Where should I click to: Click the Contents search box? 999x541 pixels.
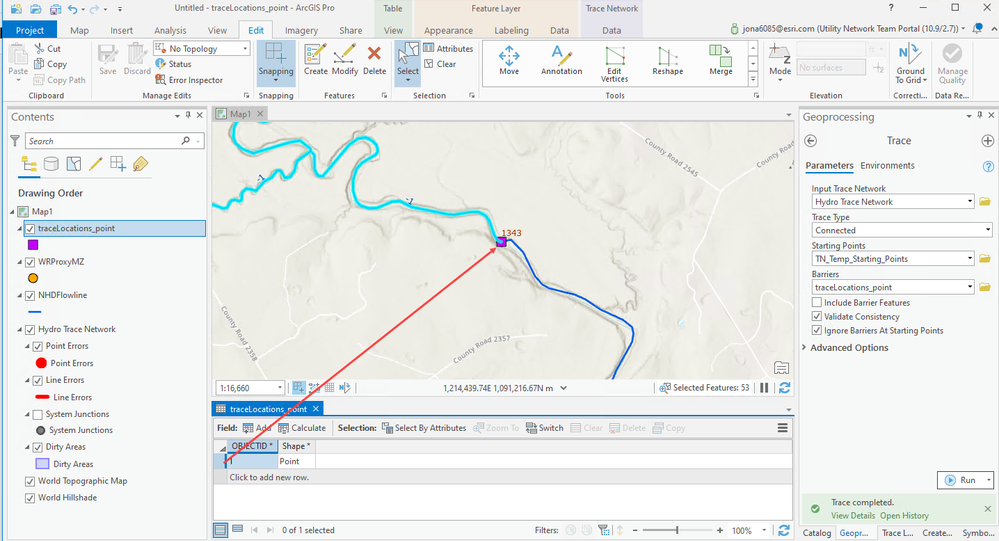tap(115, 141)
